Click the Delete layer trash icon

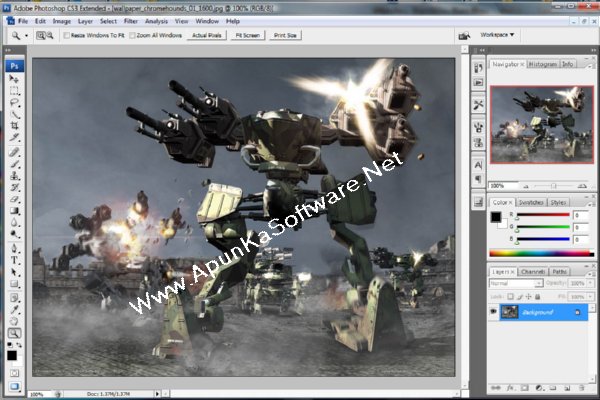point(582,388)
